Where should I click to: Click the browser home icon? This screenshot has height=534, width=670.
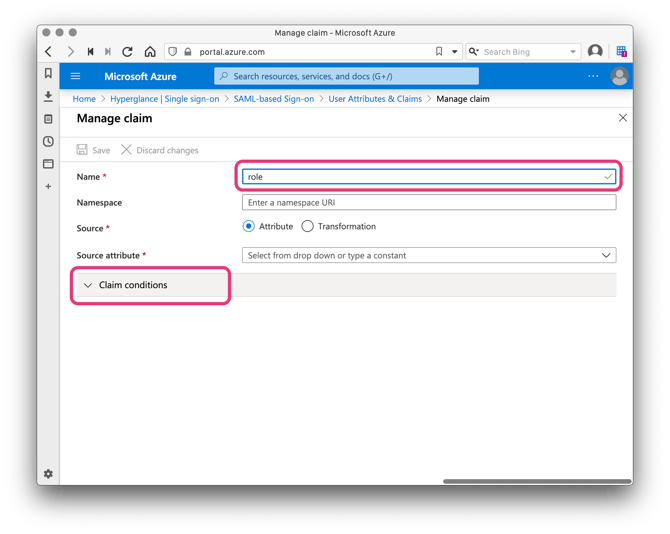tap(150, 52)
